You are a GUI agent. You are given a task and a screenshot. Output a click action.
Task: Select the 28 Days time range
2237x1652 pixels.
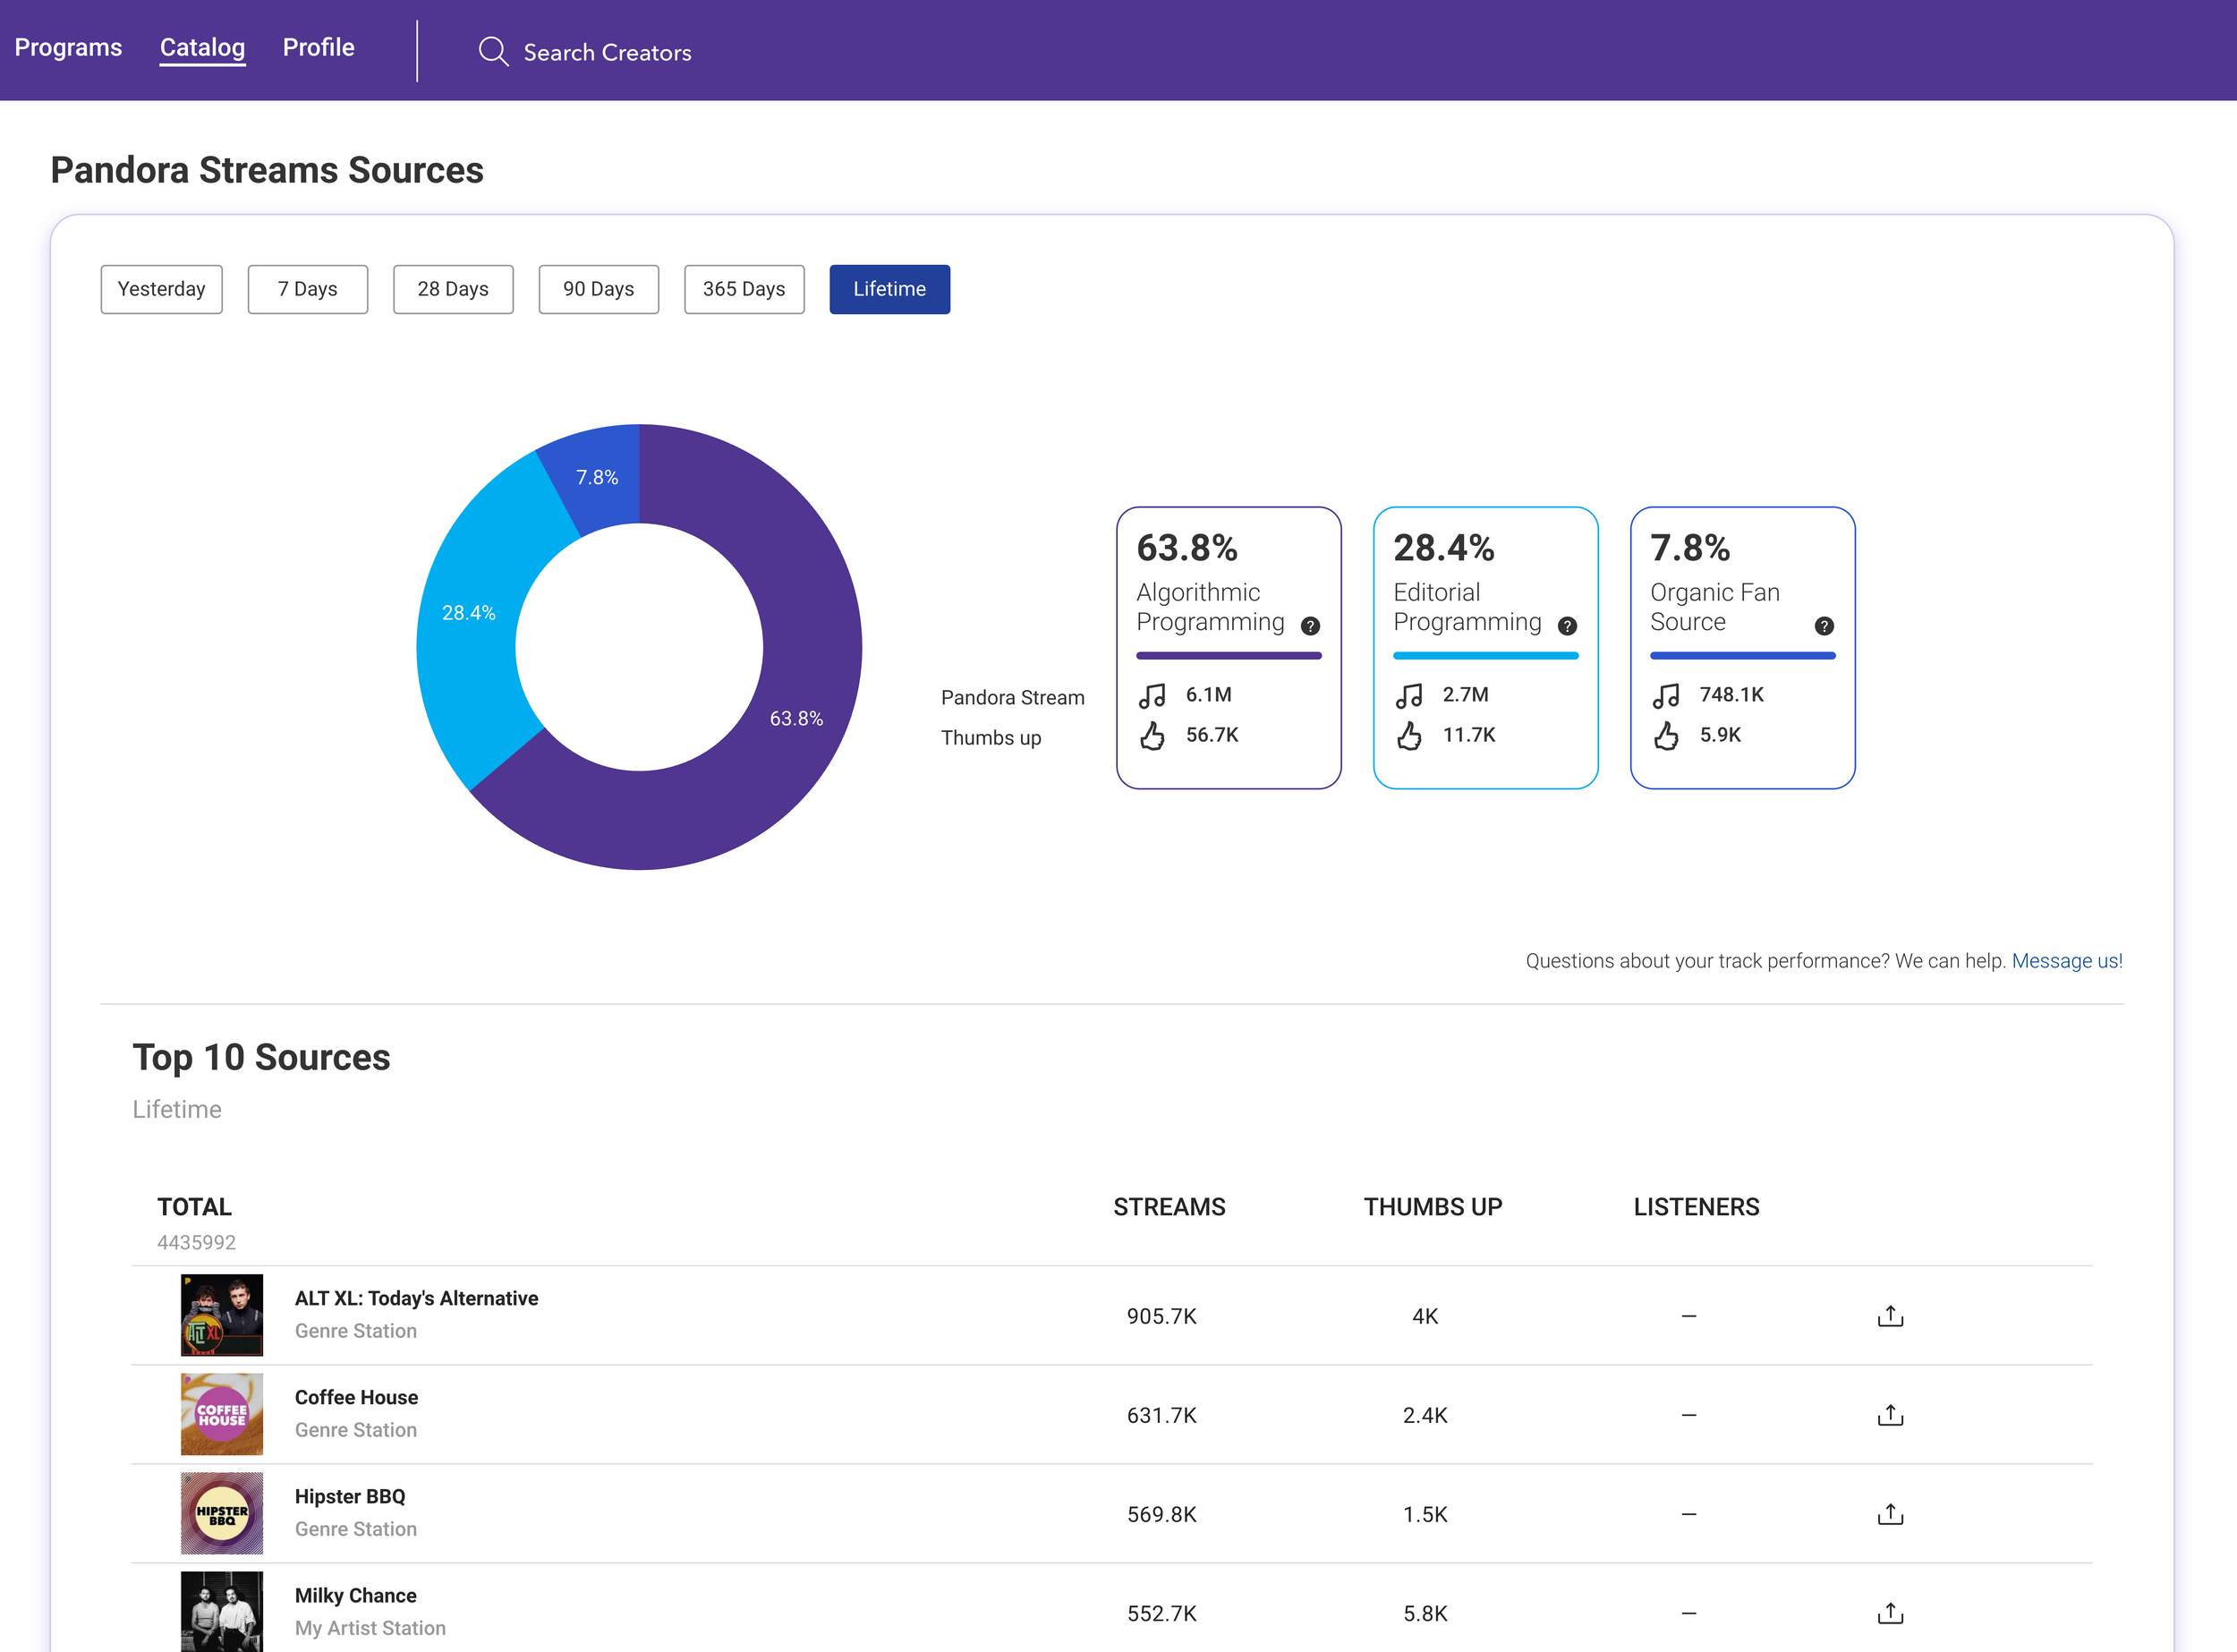453,289
